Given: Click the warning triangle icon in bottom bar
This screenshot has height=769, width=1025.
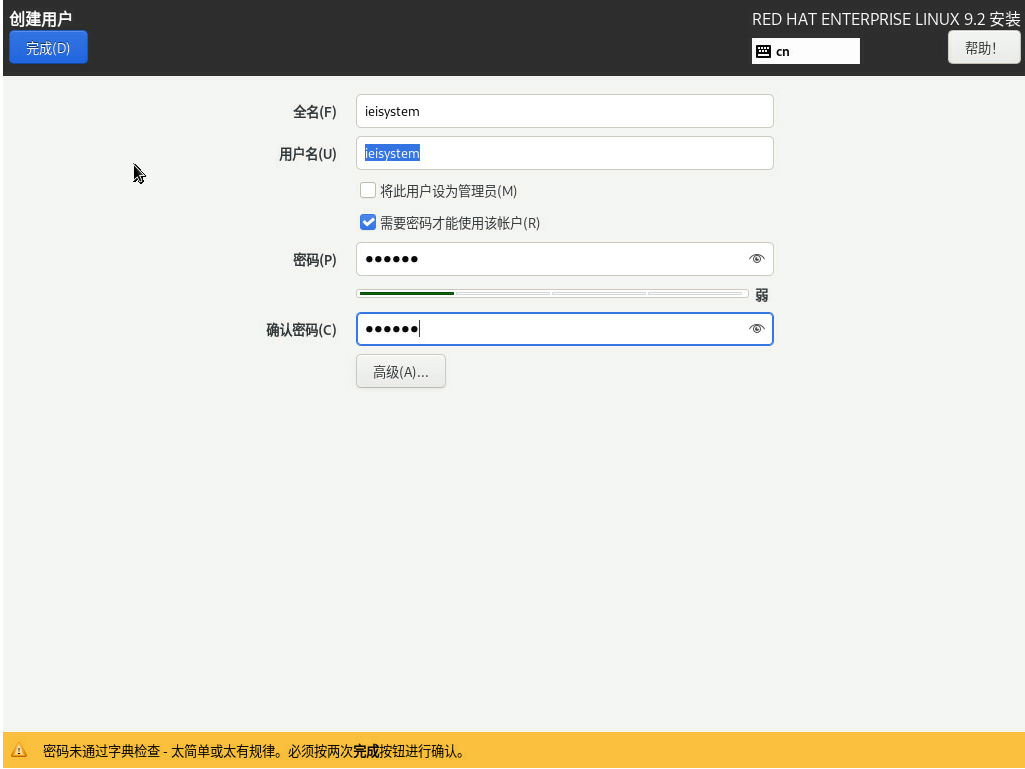Looking at the screenshot, I should pos(19,751).
